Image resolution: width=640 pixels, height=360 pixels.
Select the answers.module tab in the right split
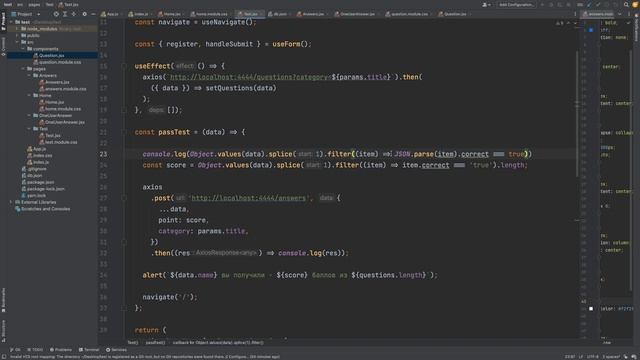click(x=598, y=14)
